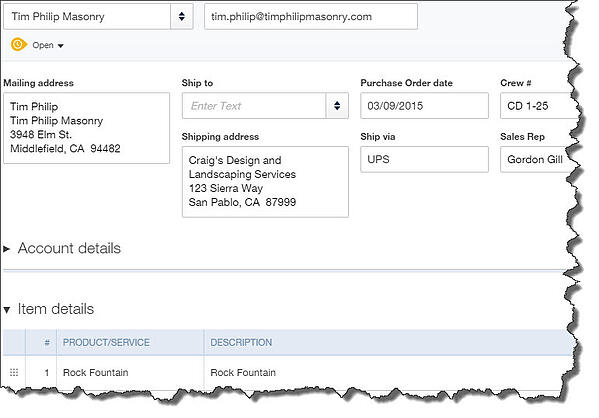Open the Ship to dropdown arrows

pos(337,105)
